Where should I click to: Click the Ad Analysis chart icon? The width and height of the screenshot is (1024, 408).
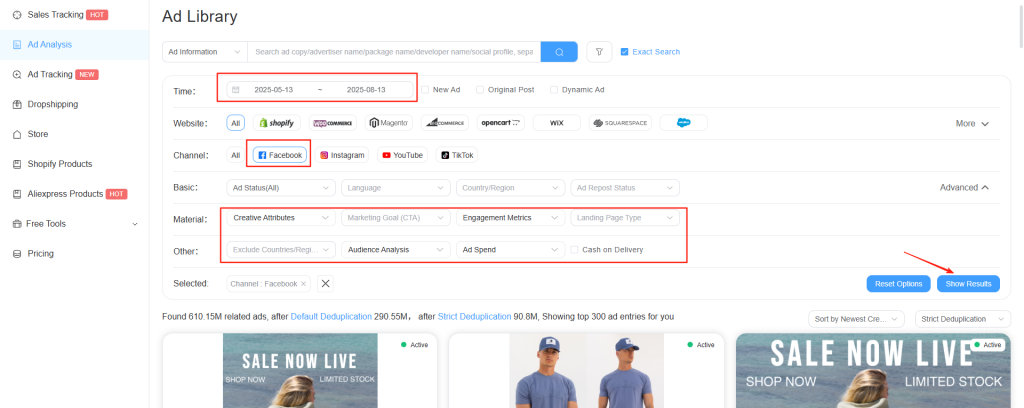pyautogui.click(x=17, y=44)
